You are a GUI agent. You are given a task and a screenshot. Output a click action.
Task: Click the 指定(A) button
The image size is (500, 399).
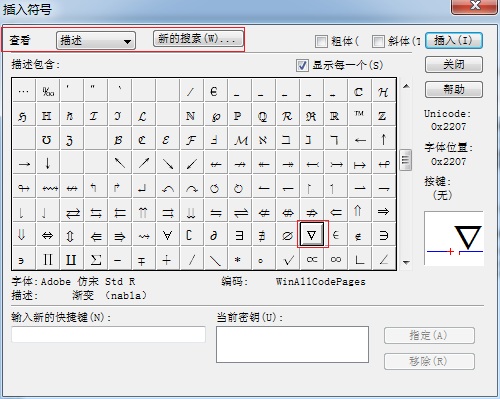pos(429,335)
